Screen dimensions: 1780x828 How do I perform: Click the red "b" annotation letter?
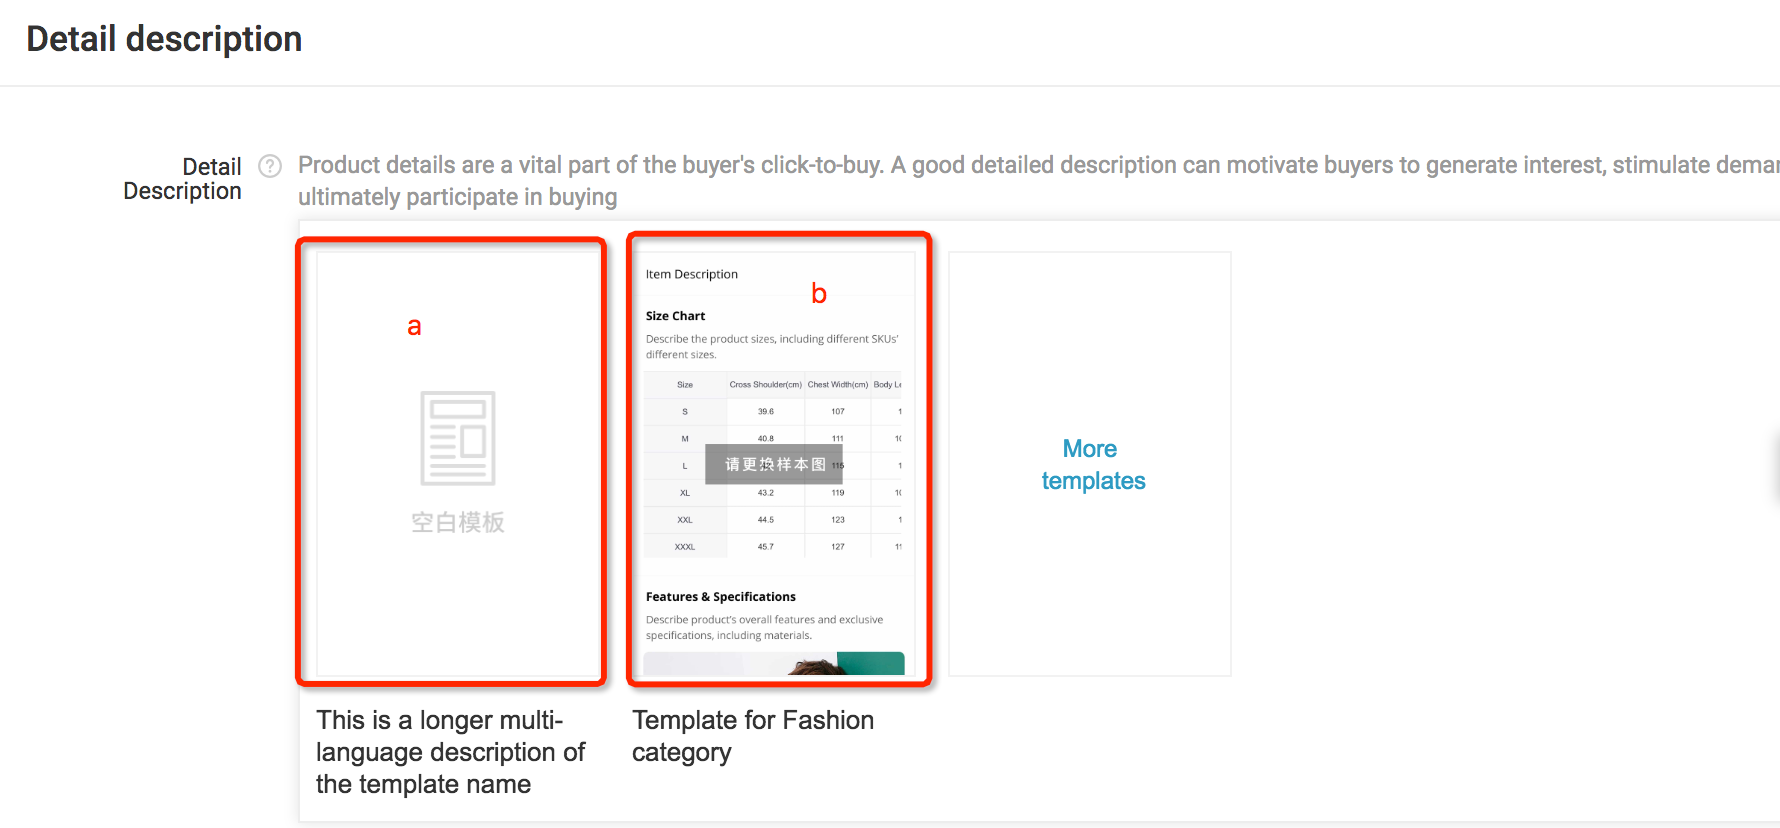click(819, 294)
